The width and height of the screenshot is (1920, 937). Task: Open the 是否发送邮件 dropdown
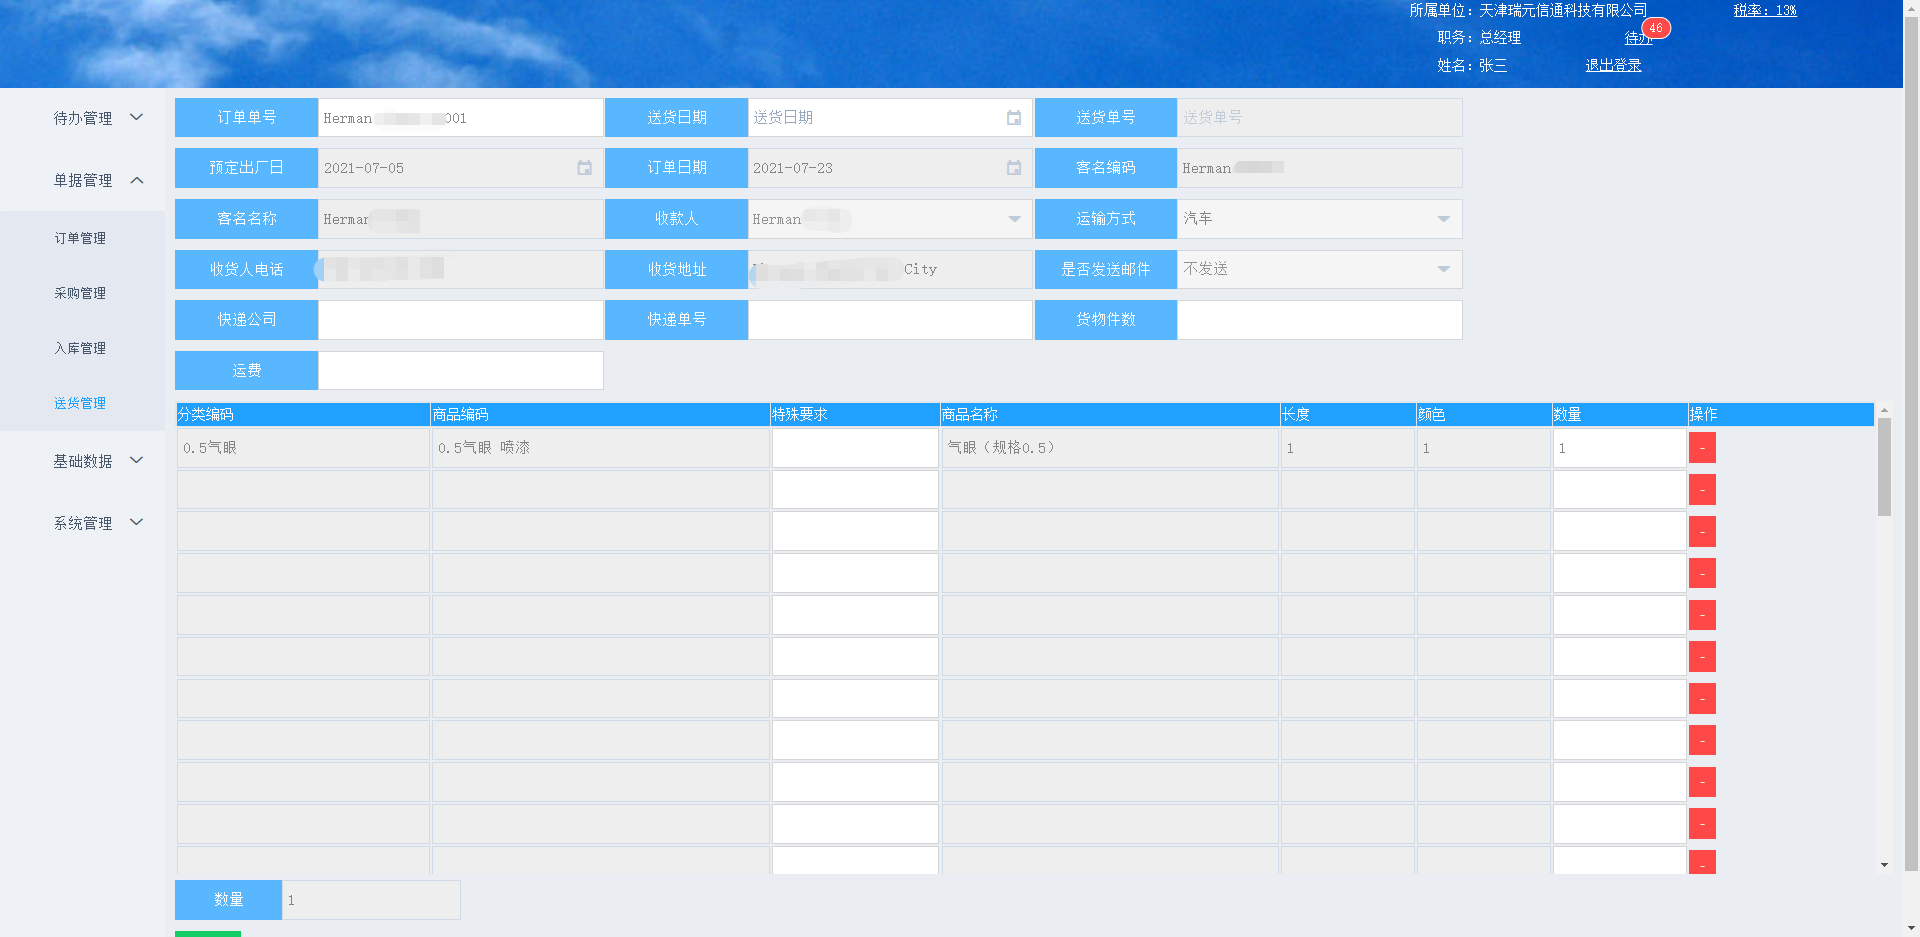click(1442, 269)
